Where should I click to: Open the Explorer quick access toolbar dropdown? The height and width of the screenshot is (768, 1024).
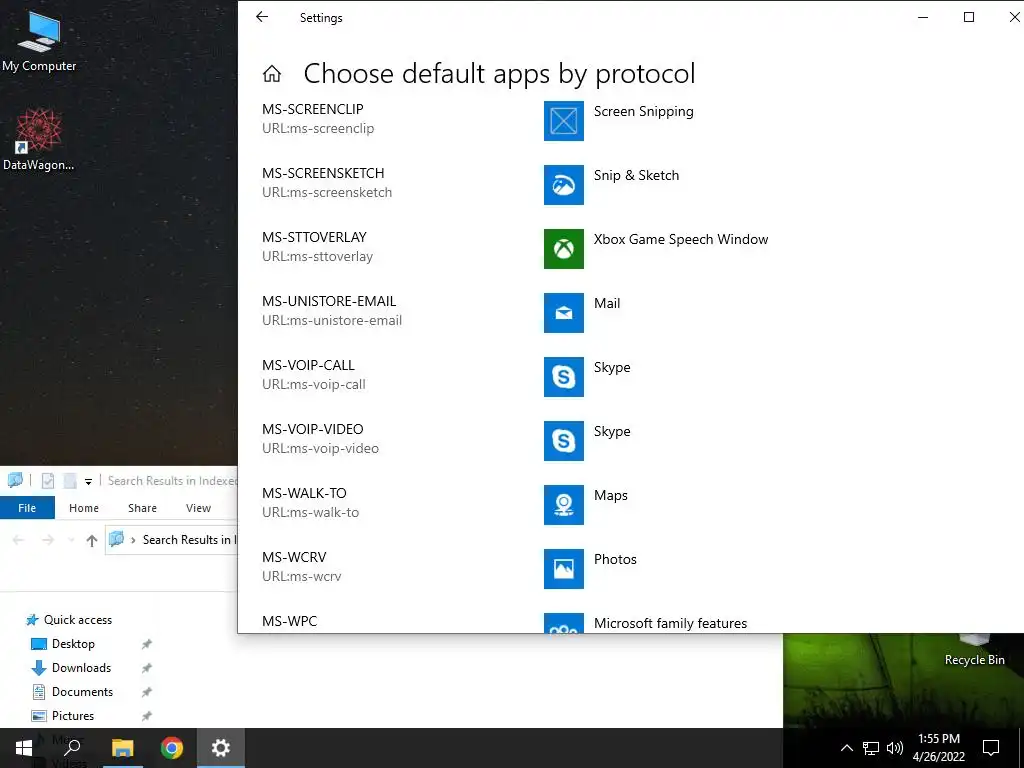pyautogui.click(x=88, y=482)
